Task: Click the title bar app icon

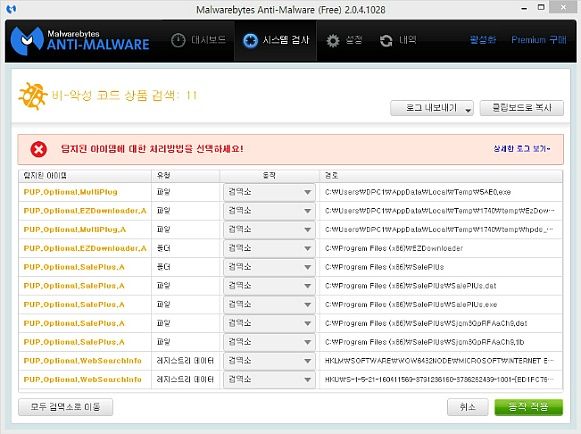Action: pyautogui.click(x=11, y=9)
